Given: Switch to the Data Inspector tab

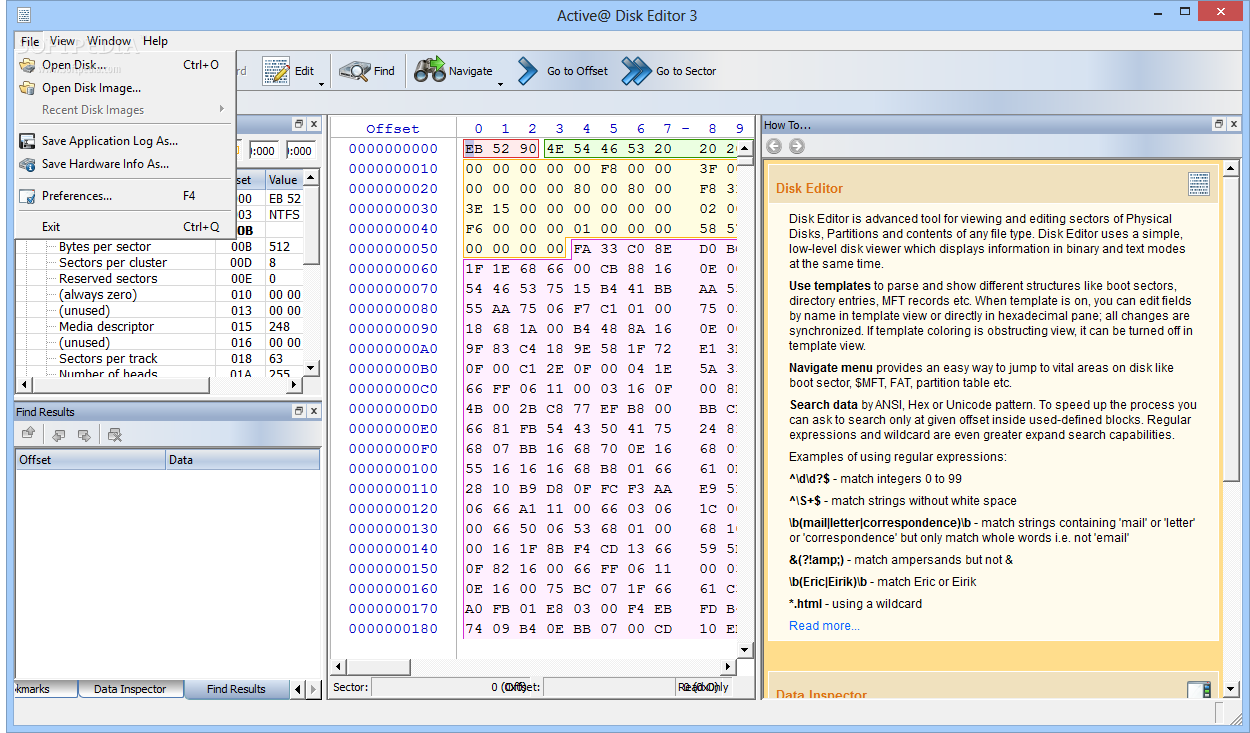Looking at the screenshot, I should coord(130,689).
